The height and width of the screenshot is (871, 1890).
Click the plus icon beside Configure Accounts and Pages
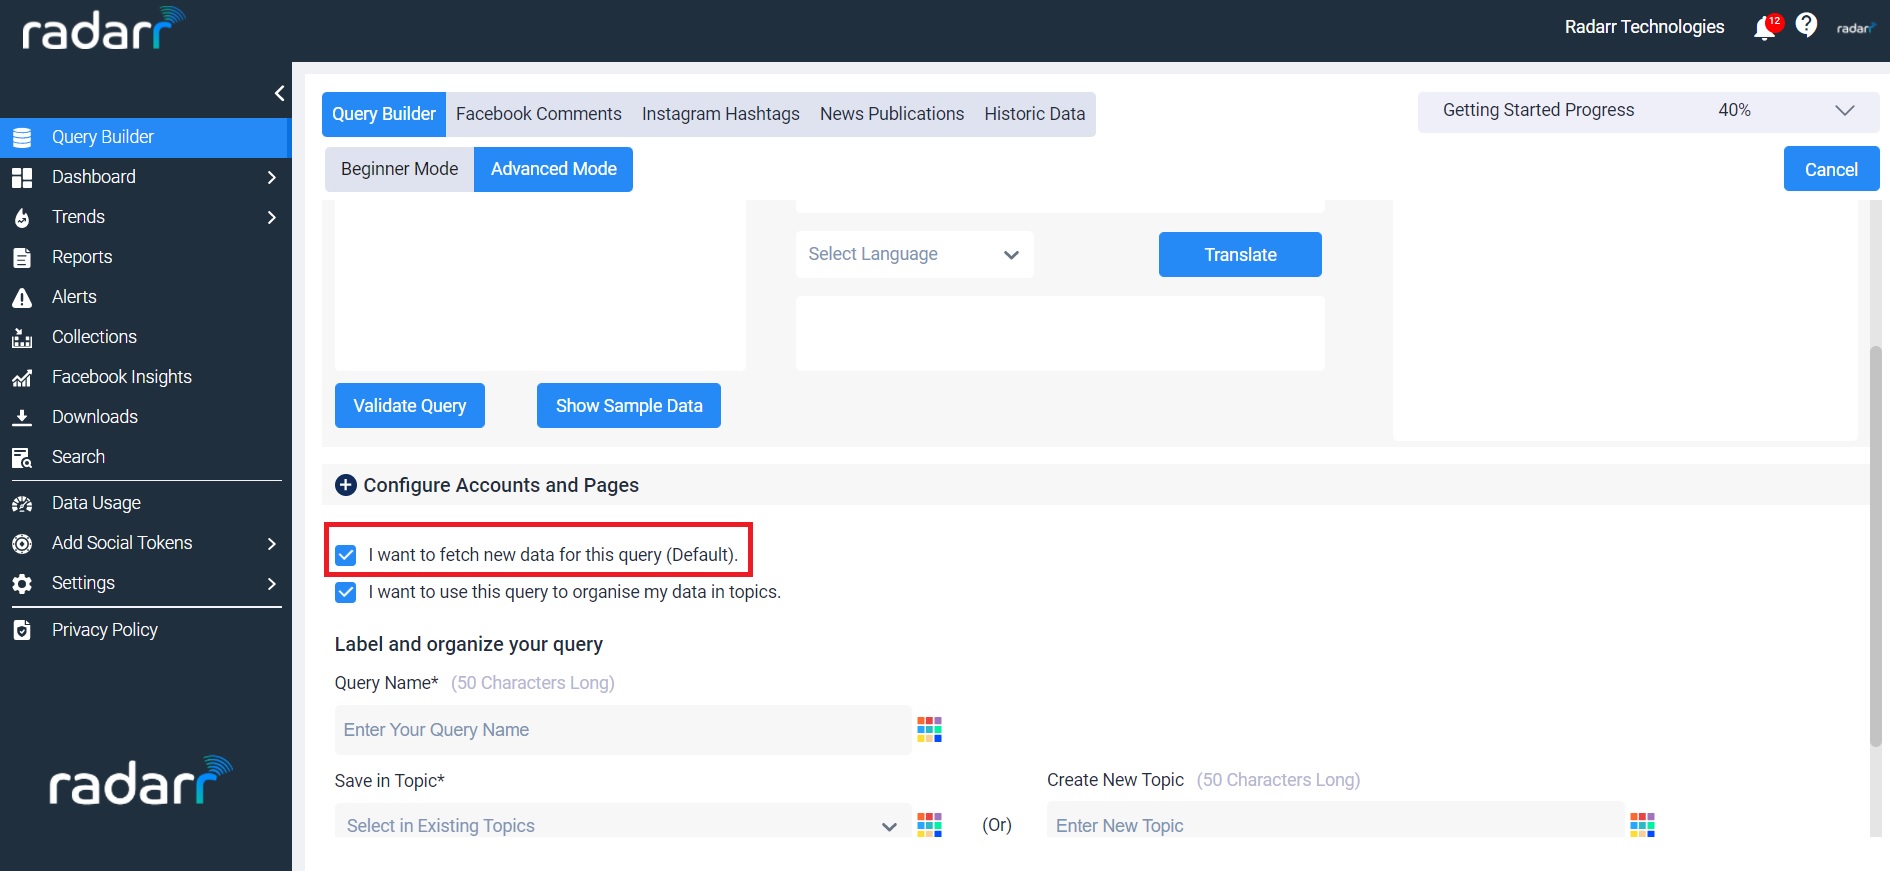(346, 485)
